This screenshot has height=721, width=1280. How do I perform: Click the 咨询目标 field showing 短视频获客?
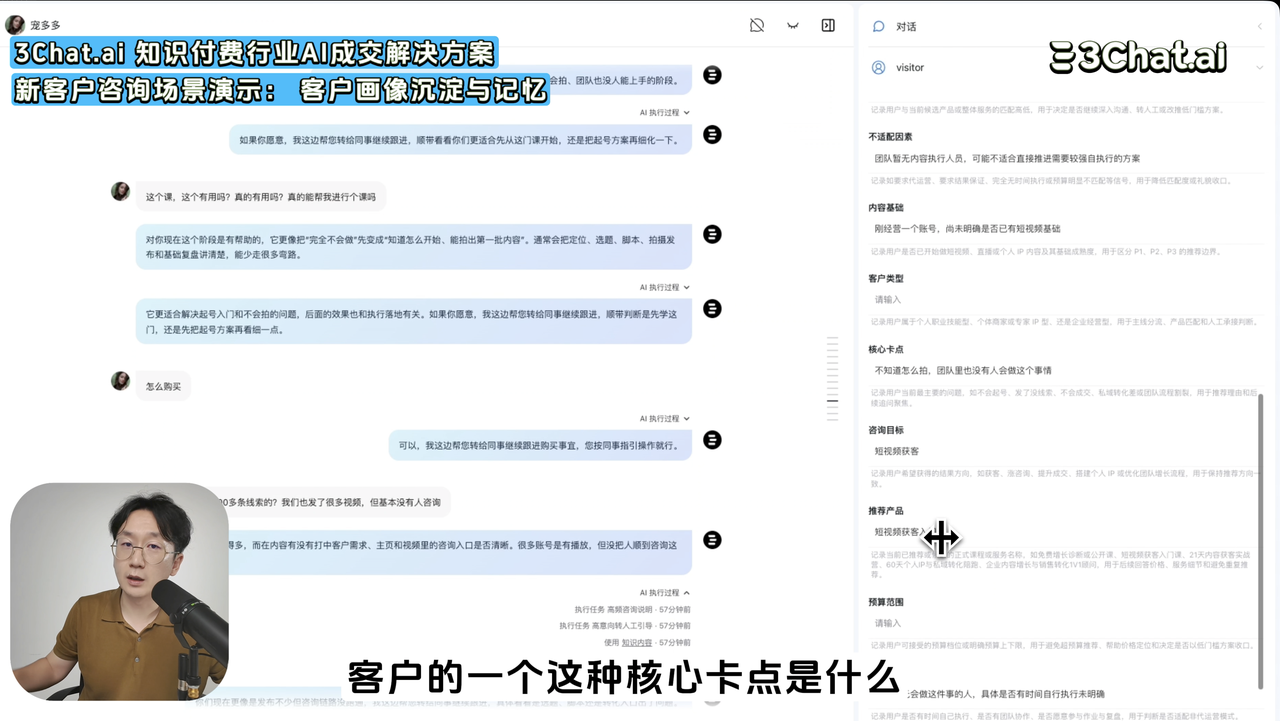(x=1066, y=451)
